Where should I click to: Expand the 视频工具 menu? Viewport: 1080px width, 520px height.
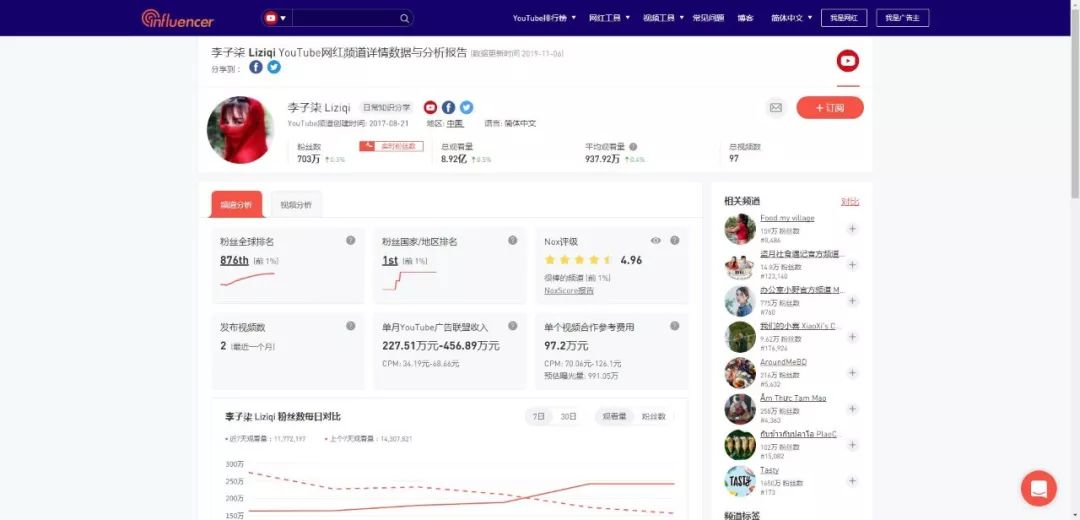point(663,18)
